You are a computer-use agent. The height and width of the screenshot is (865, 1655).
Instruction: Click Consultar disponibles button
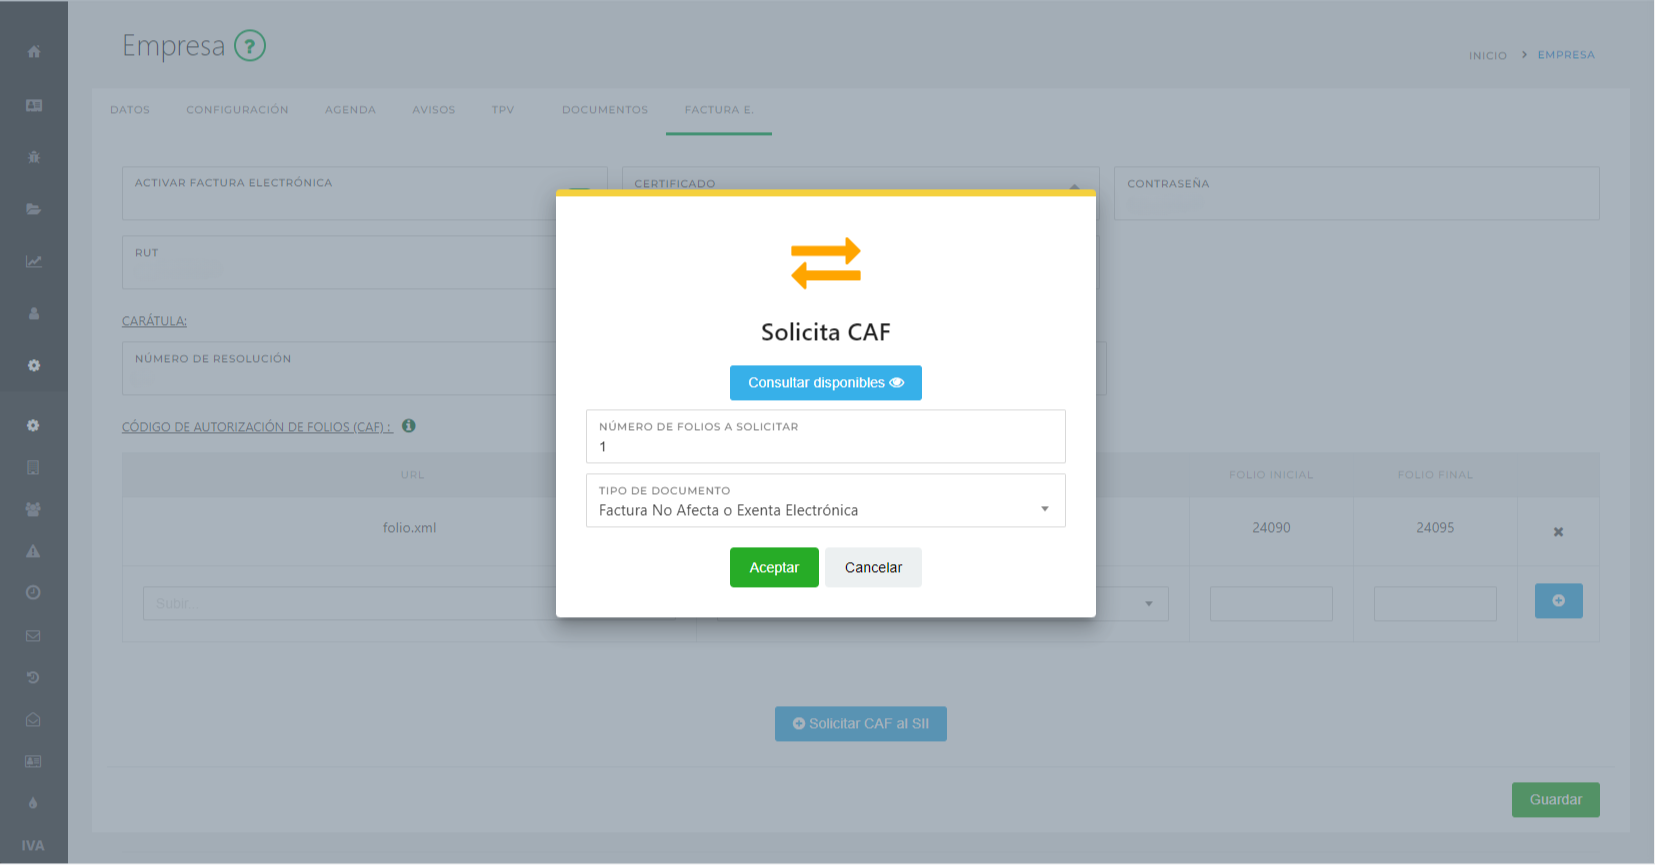point(826,383)
